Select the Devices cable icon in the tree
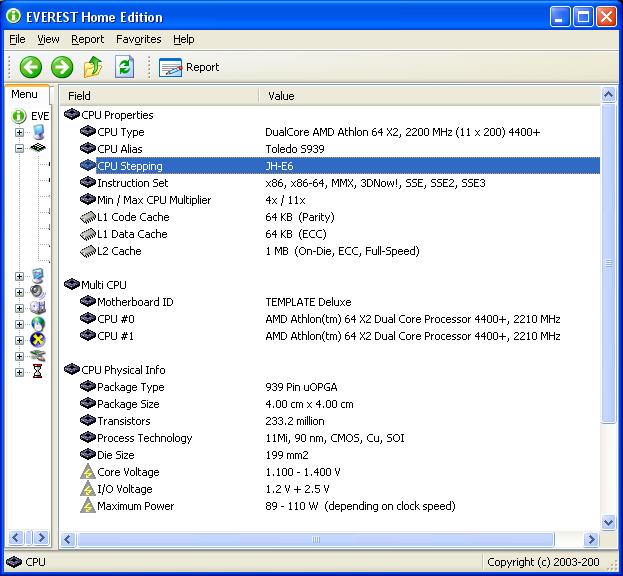This screenshot has height=576, width=623. coord(38,356)
